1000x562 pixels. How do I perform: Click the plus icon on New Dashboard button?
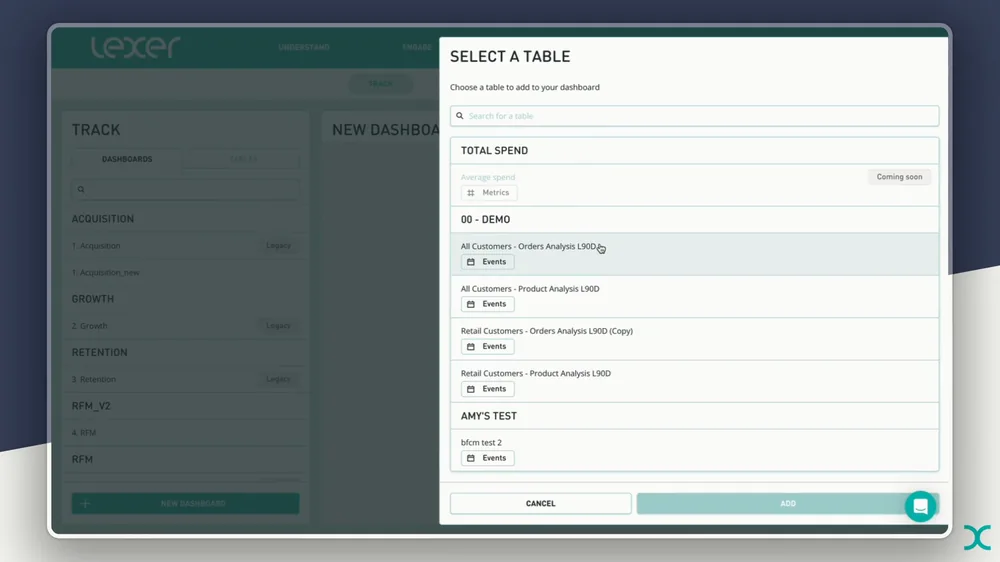85,503
